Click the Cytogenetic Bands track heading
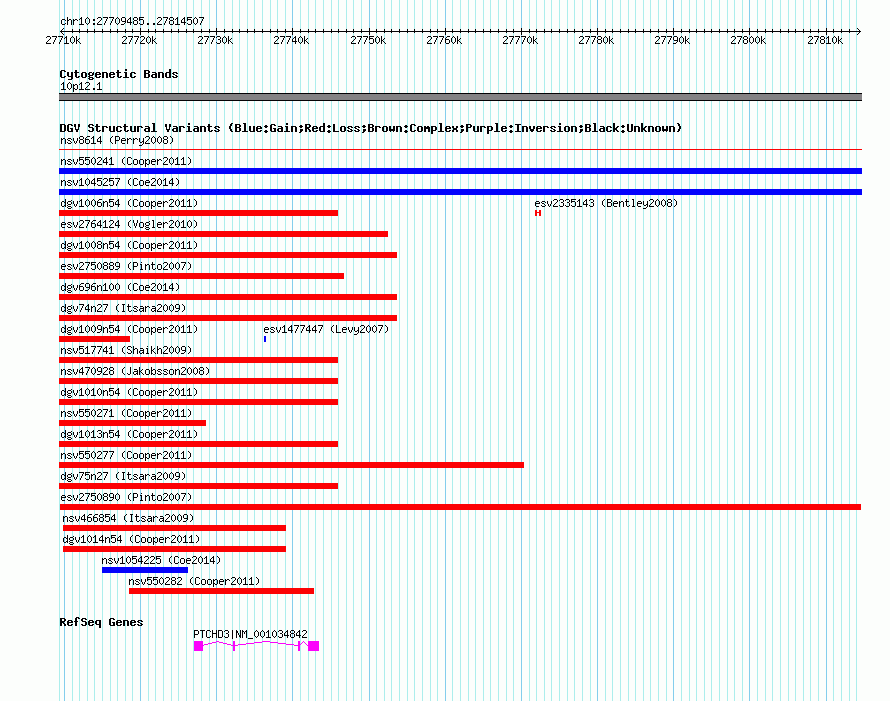 tap(119, 74)
